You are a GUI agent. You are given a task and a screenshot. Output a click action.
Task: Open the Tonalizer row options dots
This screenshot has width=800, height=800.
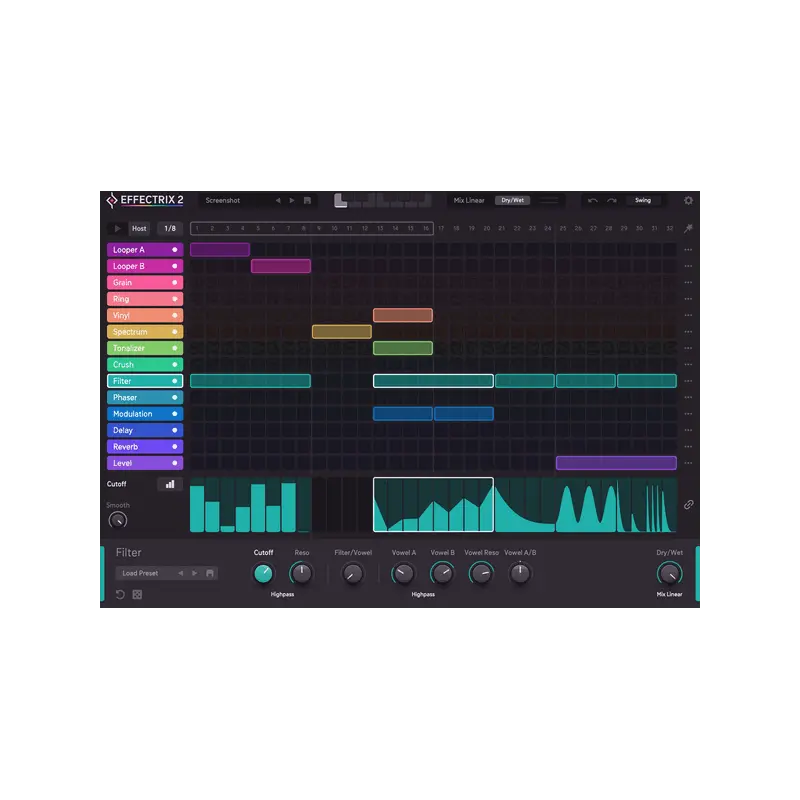(x=688, y=348)
